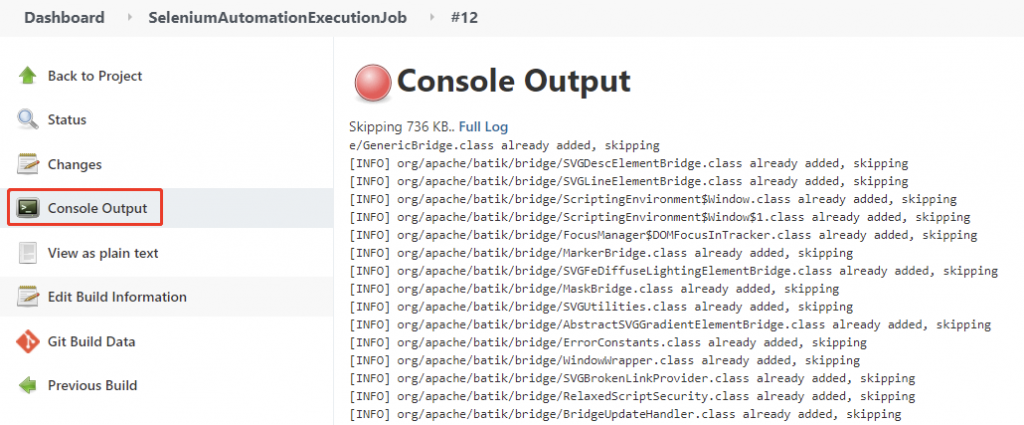Click the notepad icon for Edit Build Information
Screen dimensions: 1024x425
tap(28, 297)
